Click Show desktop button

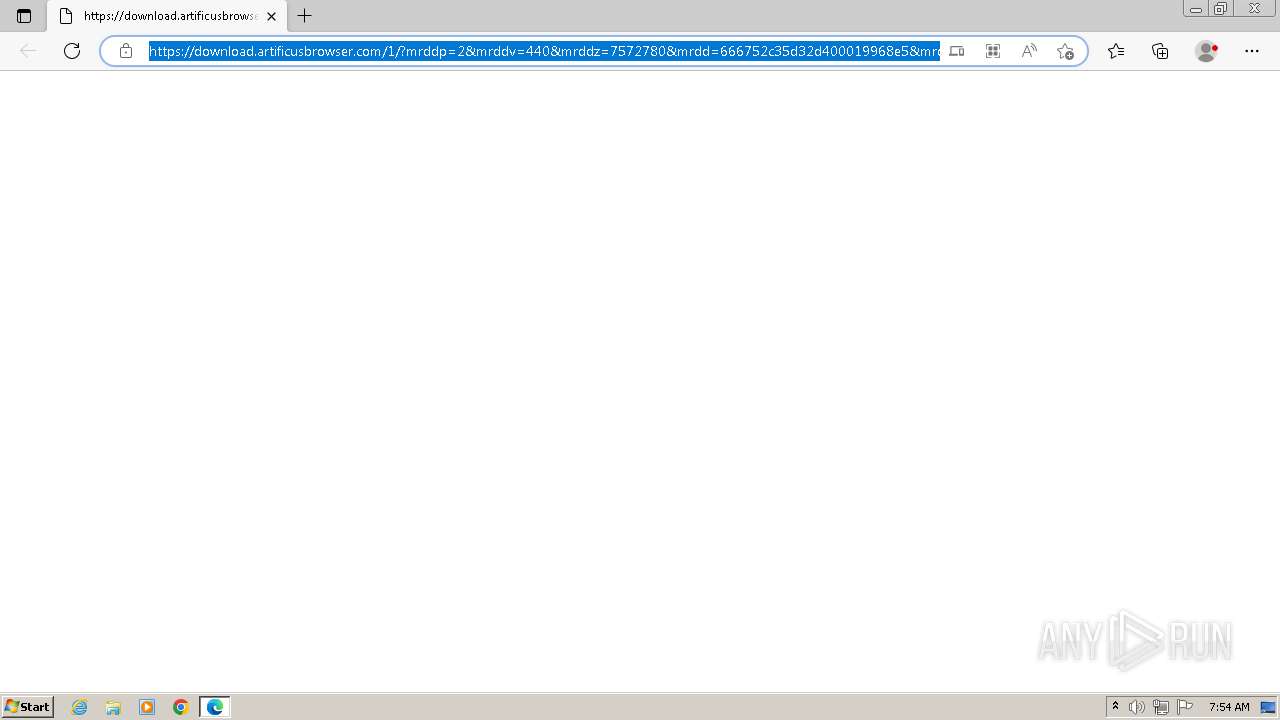point(1268,707)
